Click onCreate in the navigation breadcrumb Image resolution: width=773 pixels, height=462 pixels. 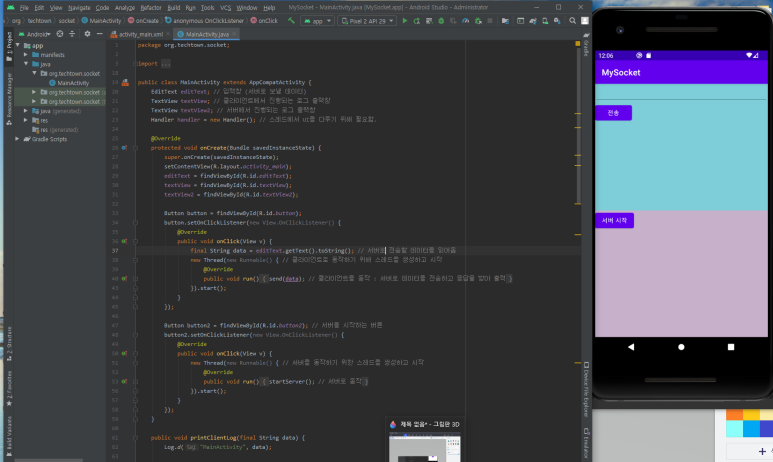[143, 21]
